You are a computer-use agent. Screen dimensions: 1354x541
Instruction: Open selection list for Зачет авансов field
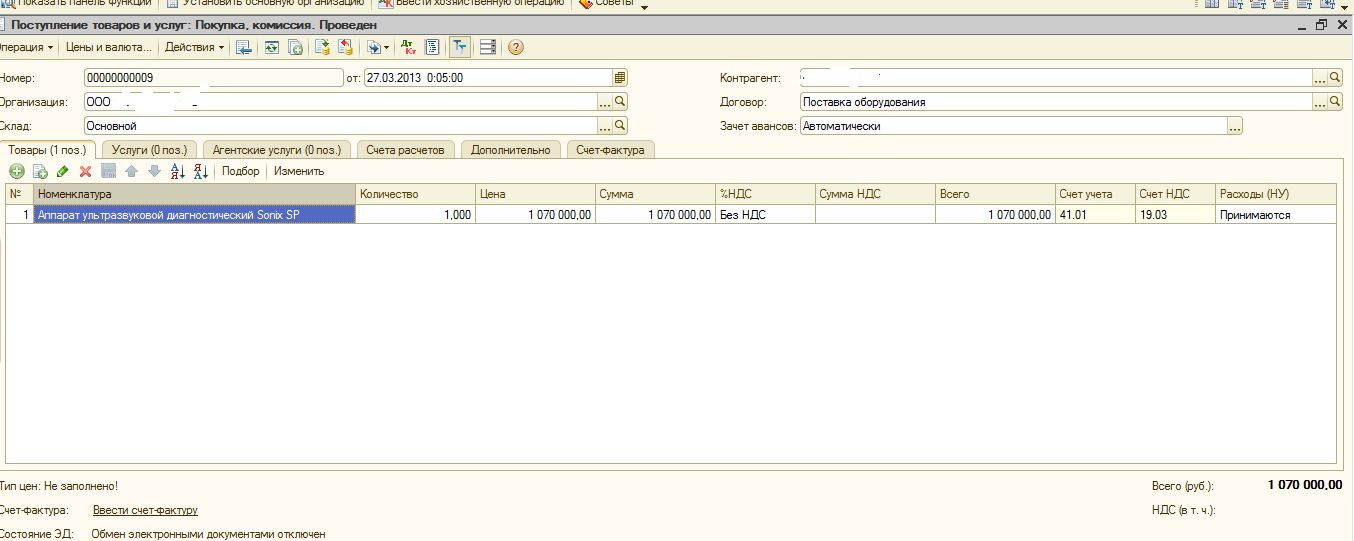tap(1235, 126)
